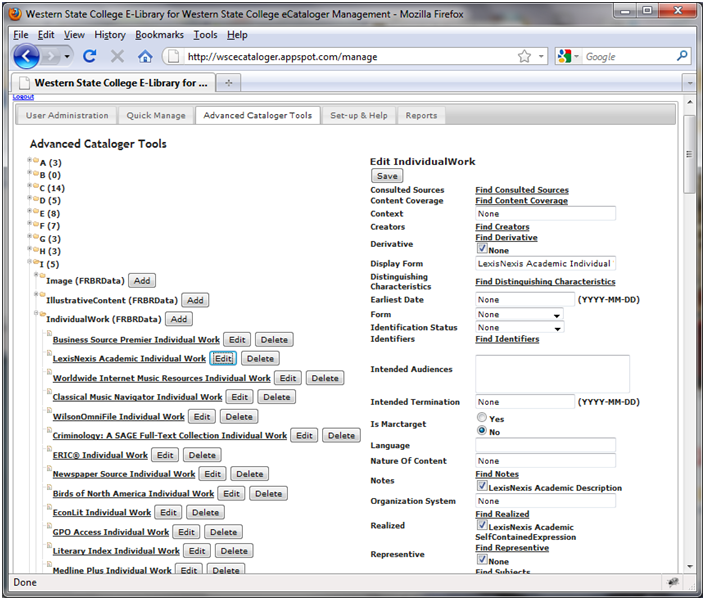
Task: Open the browser Home page icon
Action: (145, 57)
